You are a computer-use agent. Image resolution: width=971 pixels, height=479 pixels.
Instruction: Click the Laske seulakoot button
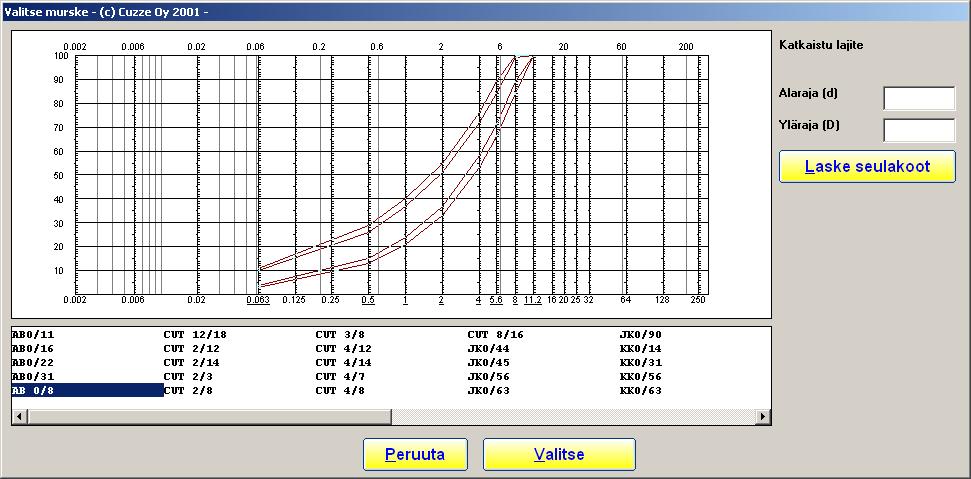(867, 166)
